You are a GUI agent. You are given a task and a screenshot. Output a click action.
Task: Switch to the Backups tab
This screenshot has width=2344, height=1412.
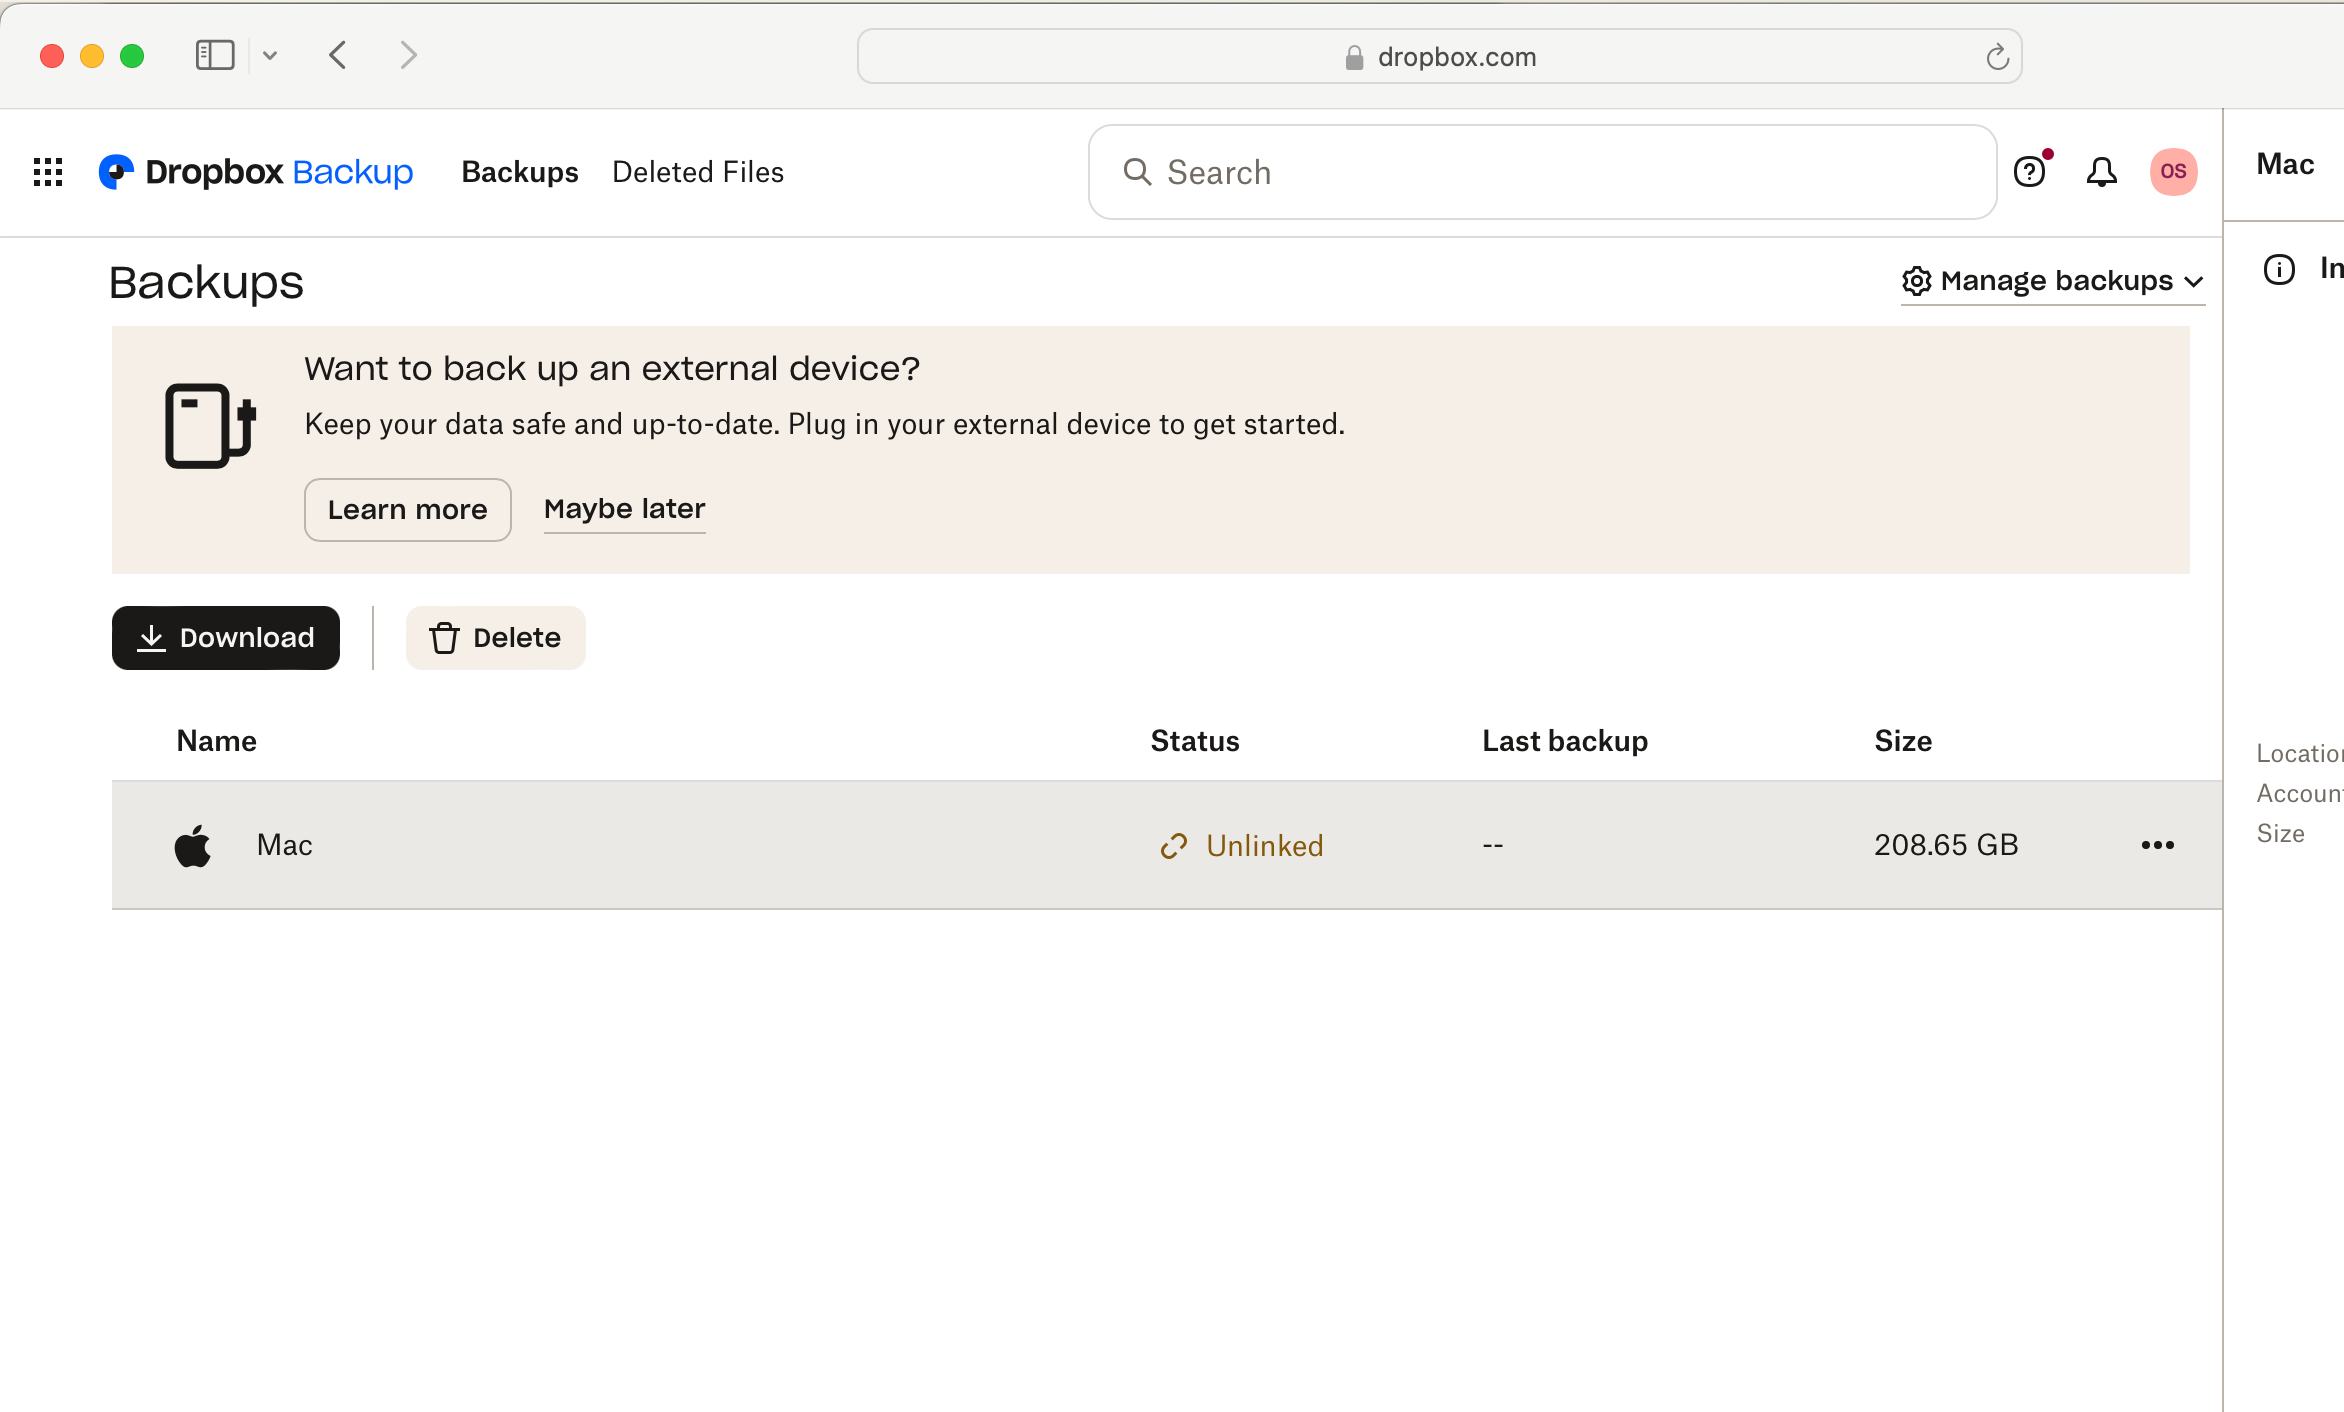520,172
